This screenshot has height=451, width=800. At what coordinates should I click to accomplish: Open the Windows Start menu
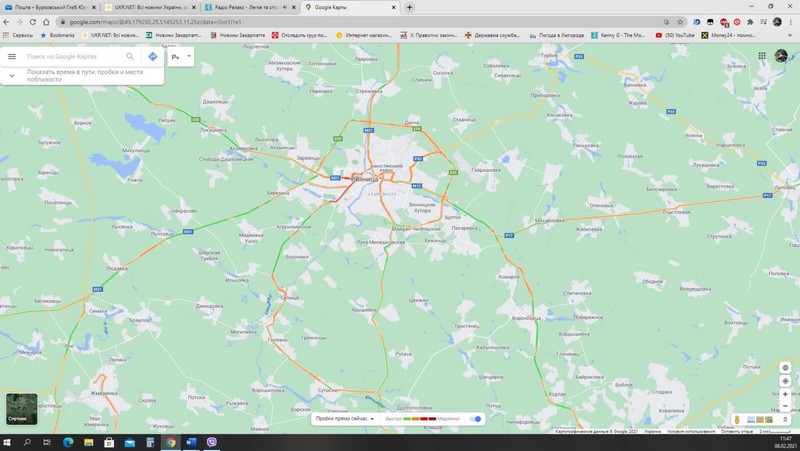7,442
